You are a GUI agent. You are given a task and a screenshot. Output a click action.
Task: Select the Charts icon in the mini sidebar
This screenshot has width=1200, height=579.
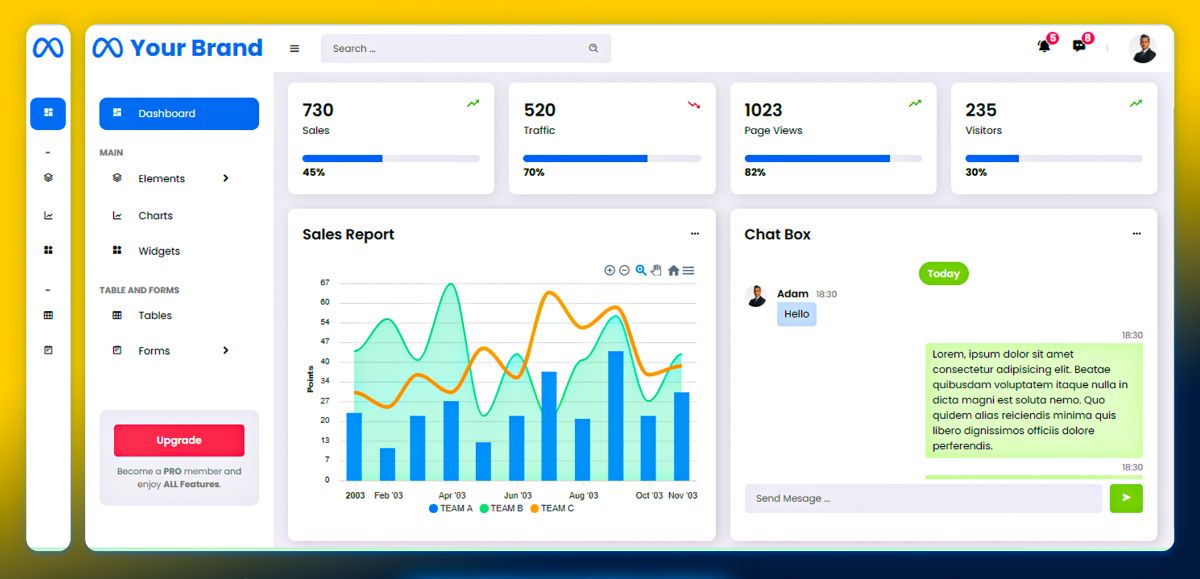[48, 214]
